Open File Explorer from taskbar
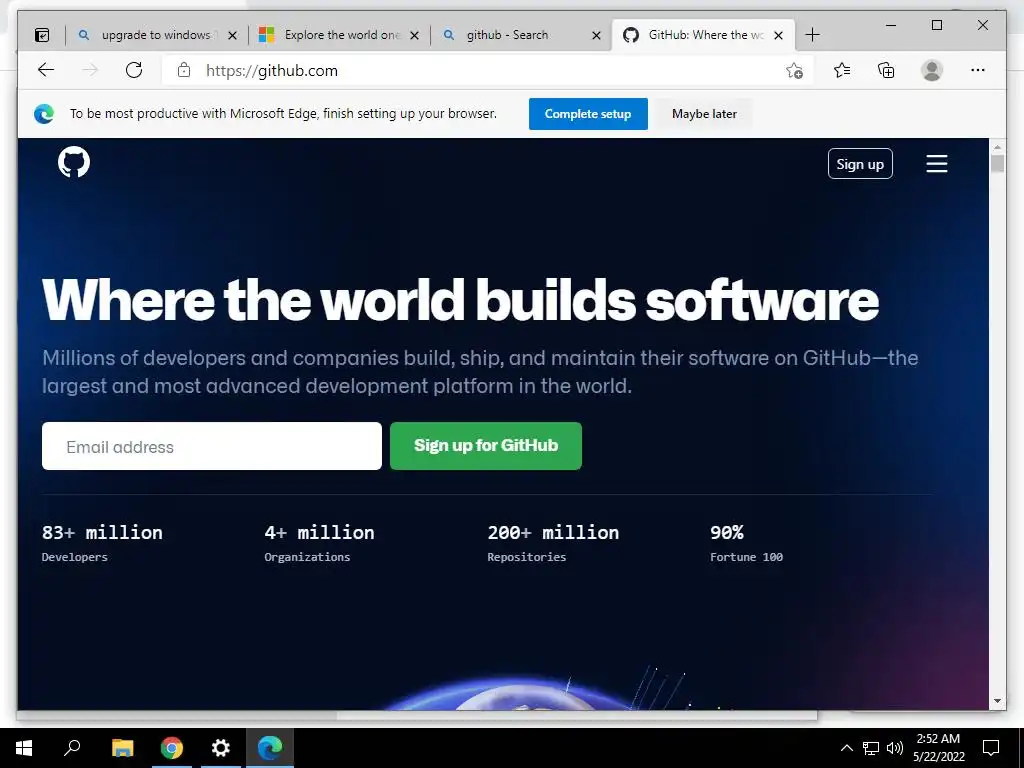The width and height of the screenshot is (1024, 768). [122, 748]
